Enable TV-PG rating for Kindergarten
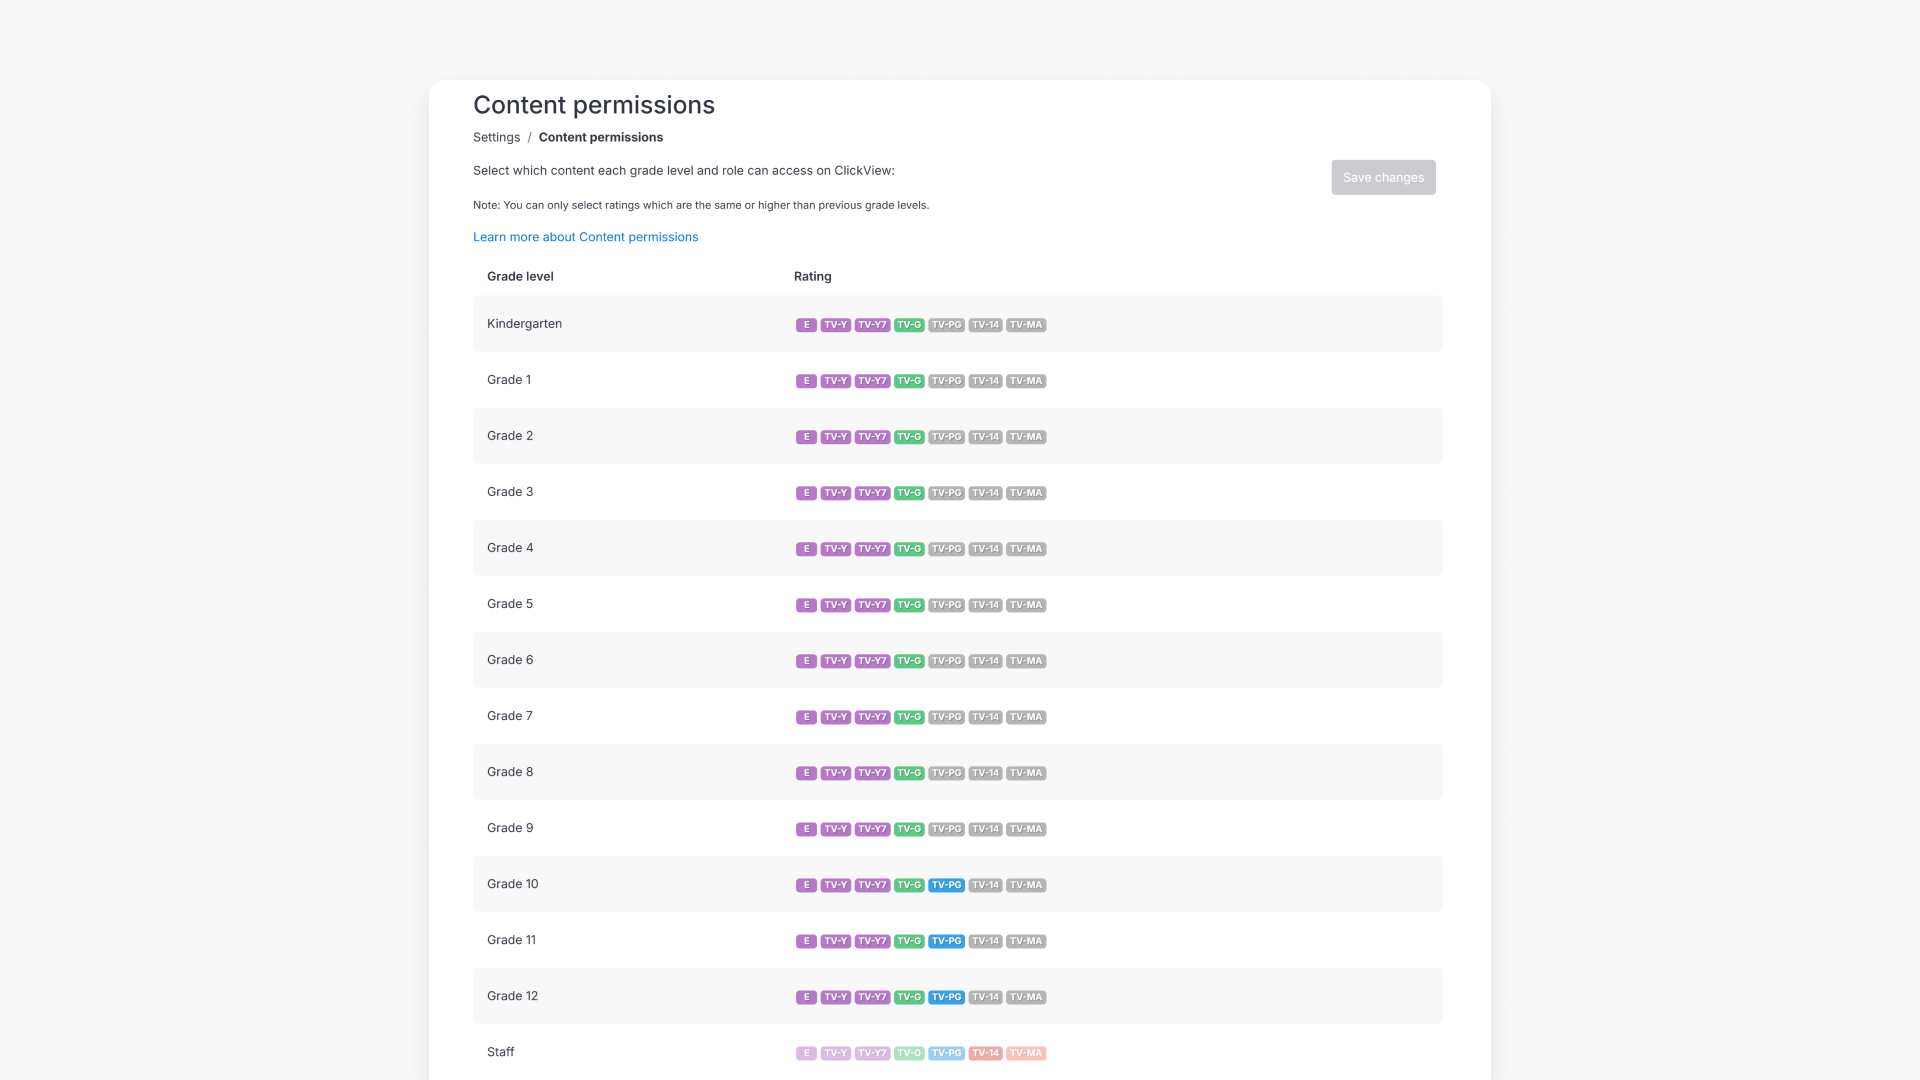The height and width of the screenshot is (1080, 1920). [x=946, y=324]
